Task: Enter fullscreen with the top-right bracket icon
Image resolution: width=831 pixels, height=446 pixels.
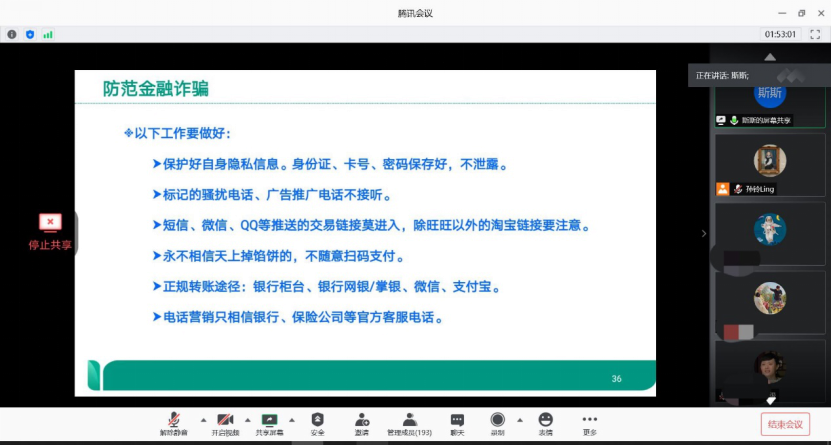Action: pos(815,34)
